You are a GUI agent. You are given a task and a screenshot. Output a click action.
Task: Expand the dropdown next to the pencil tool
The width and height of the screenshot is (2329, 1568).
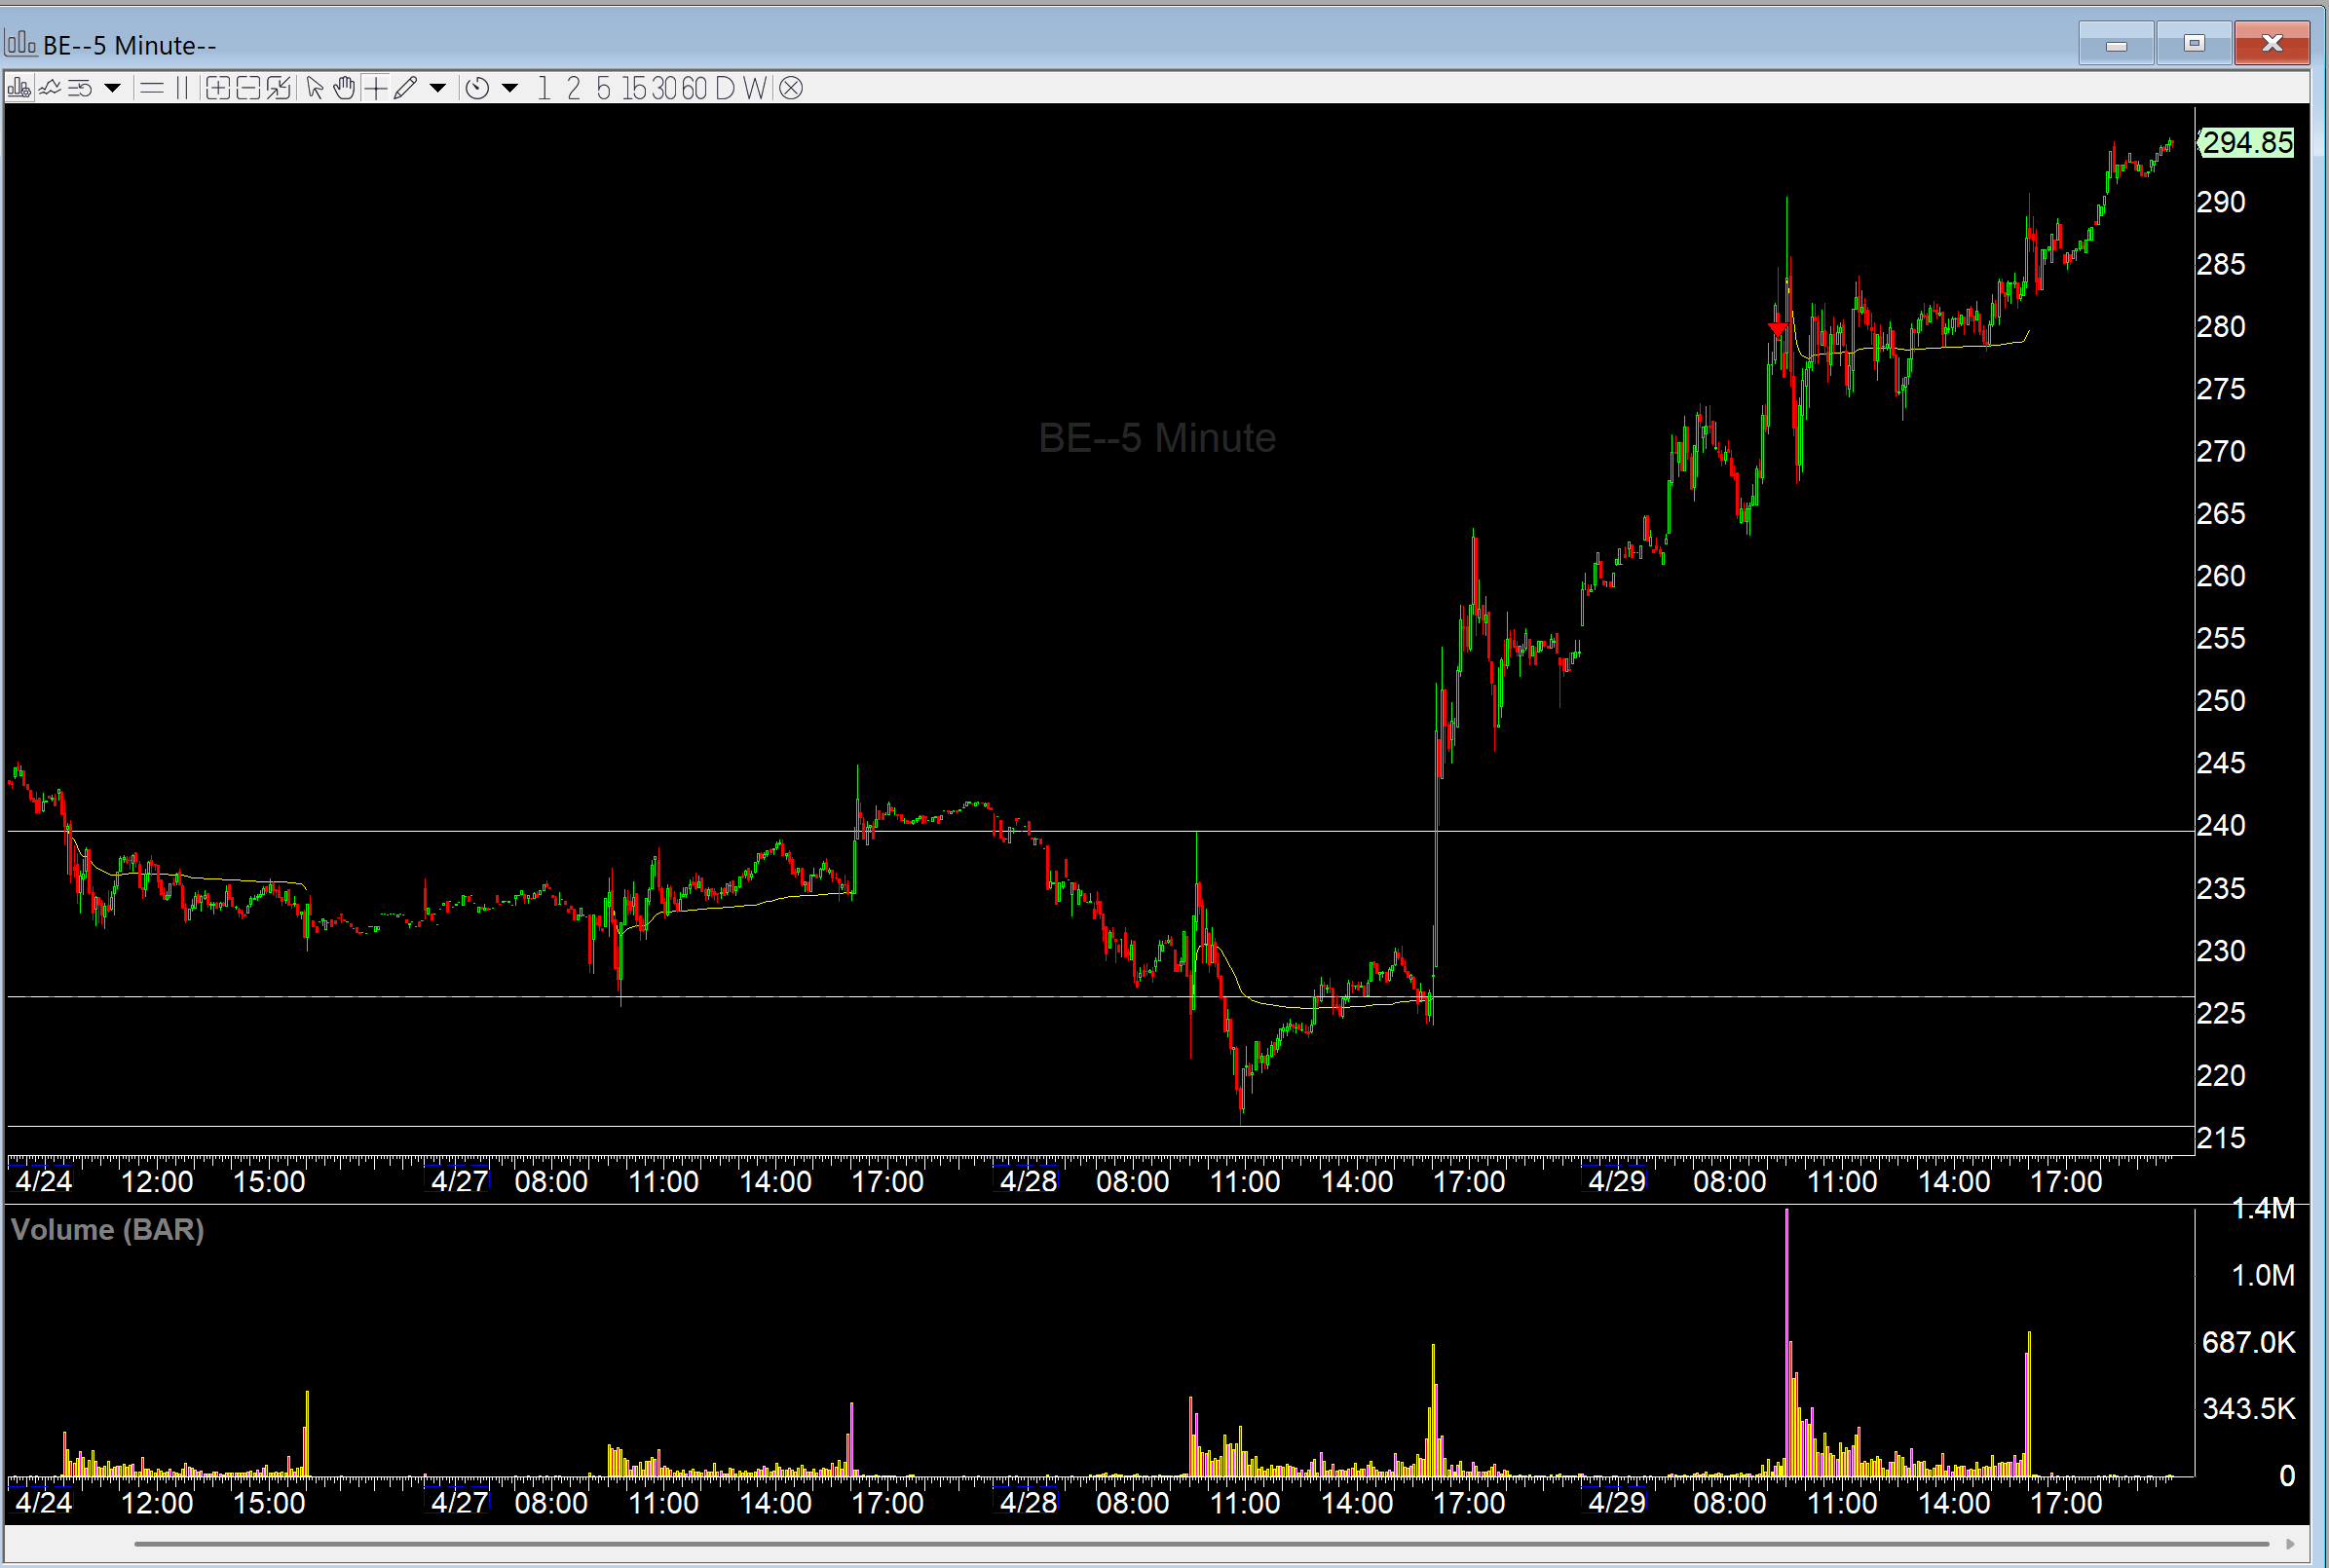click(437, 89)
